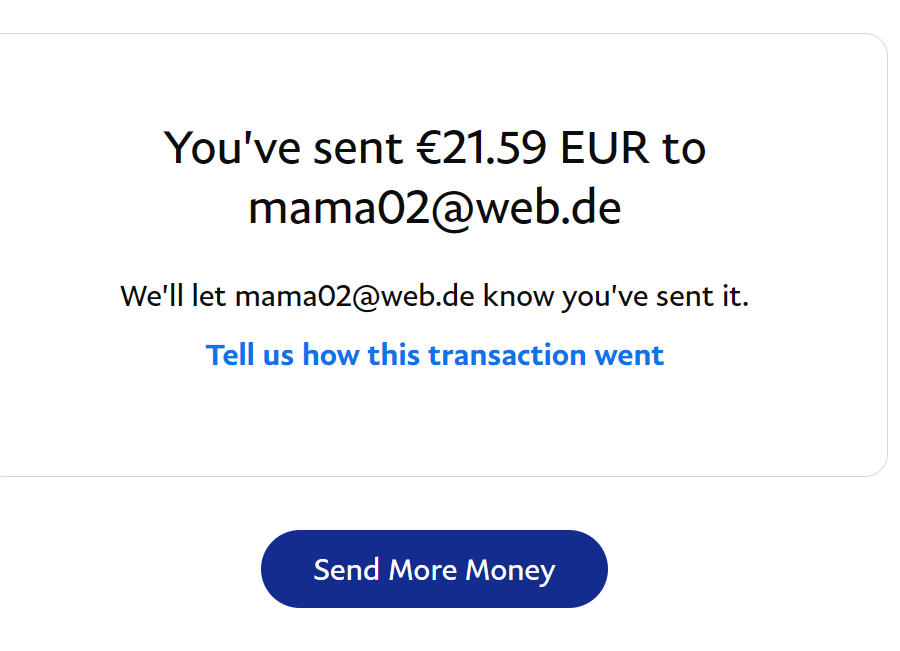The width and height of the screenshot is (900, 651).
Task: Open the Tell us how this transaction went link
Action: (434, 355)
